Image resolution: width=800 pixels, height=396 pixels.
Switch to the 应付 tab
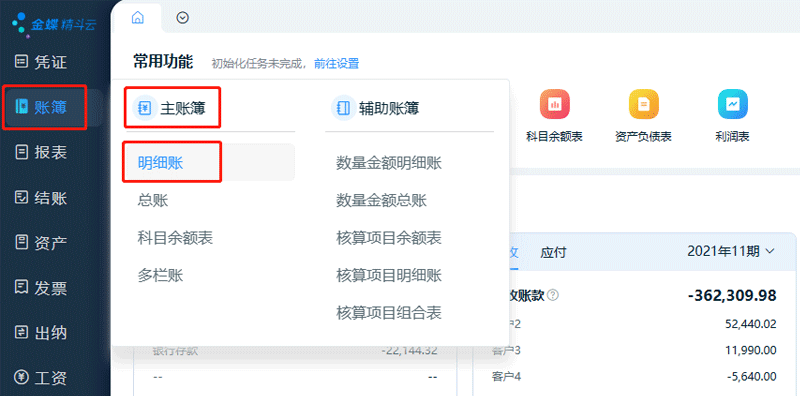(x=554, y=253)
